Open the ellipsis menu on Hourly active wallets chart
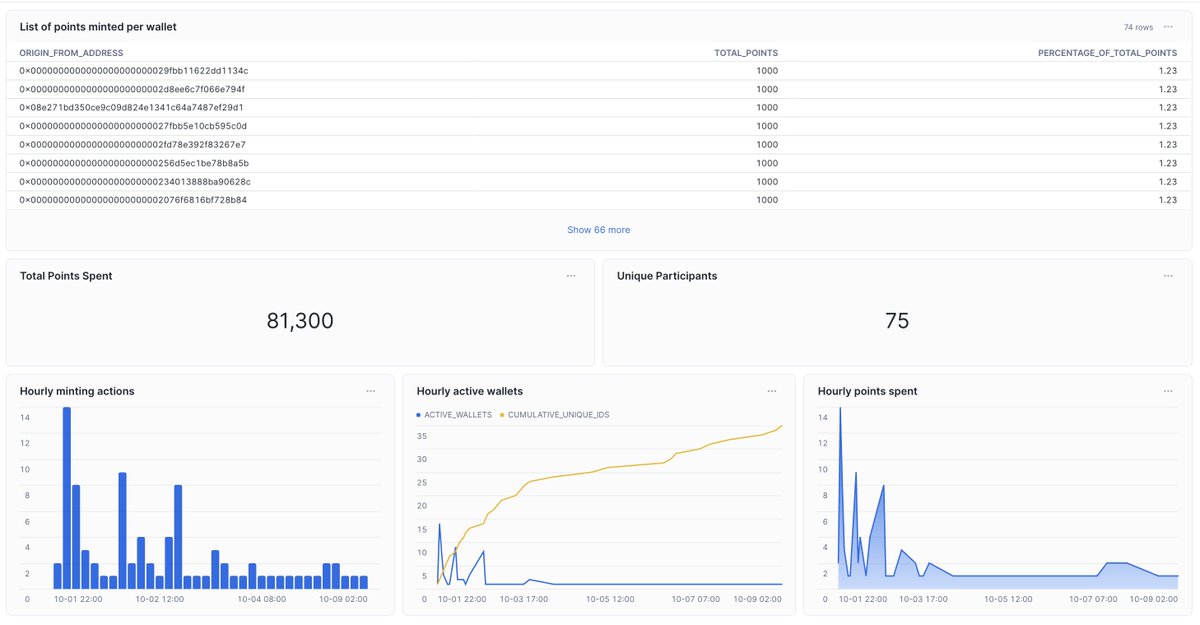Image resolution: width=1200 pixels, height=625 pixels. click(772, 391)
